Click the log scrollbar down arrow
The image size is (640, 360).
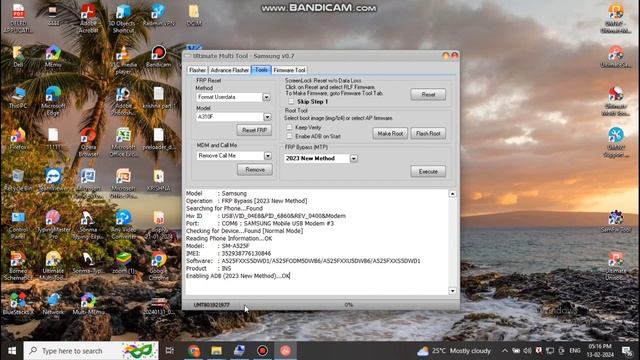coord(452,291)
